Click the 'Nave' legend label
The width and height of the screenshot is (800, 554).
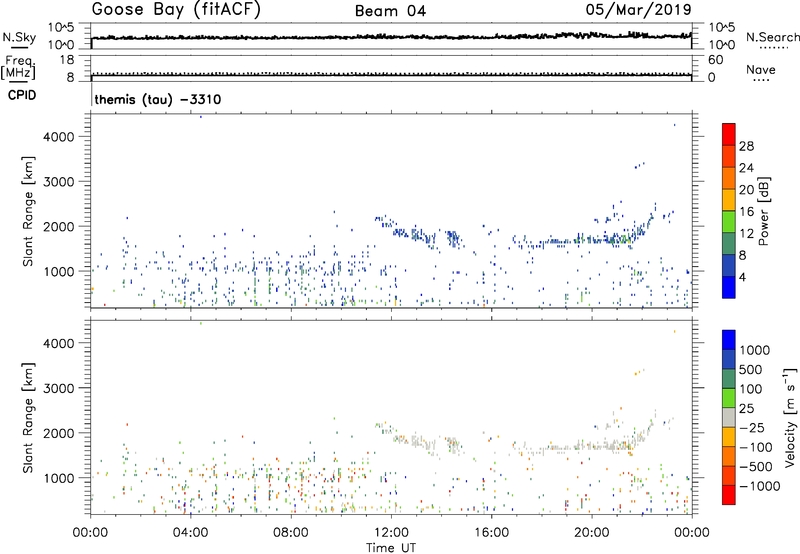pyautogui.click(x=761, y=69)
